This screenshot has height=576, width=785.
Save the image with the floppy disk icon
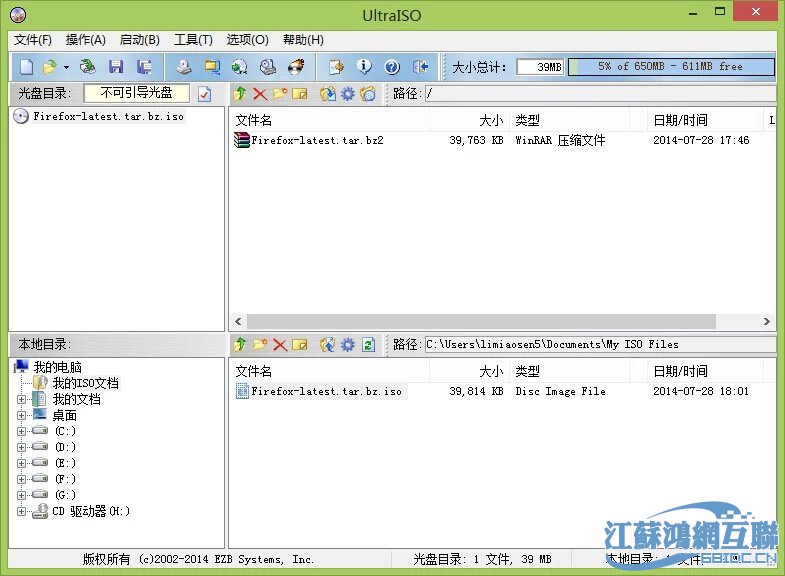coord(116,67)
